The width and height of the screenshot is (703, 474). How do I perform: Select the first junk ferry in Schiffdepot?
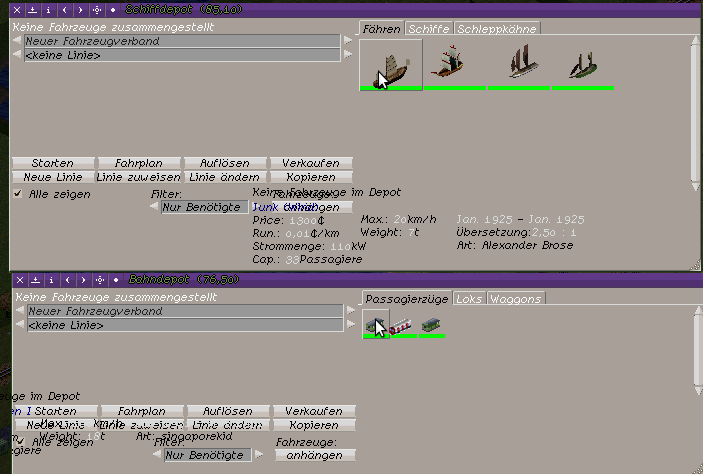point(390,64)
